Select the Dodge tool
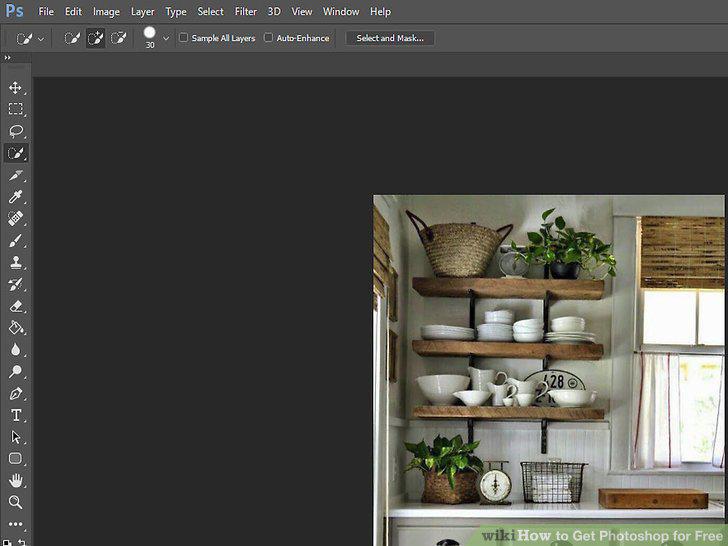Image resolution: width=728 pixels, height=546 pixels. tap(15, 371)
